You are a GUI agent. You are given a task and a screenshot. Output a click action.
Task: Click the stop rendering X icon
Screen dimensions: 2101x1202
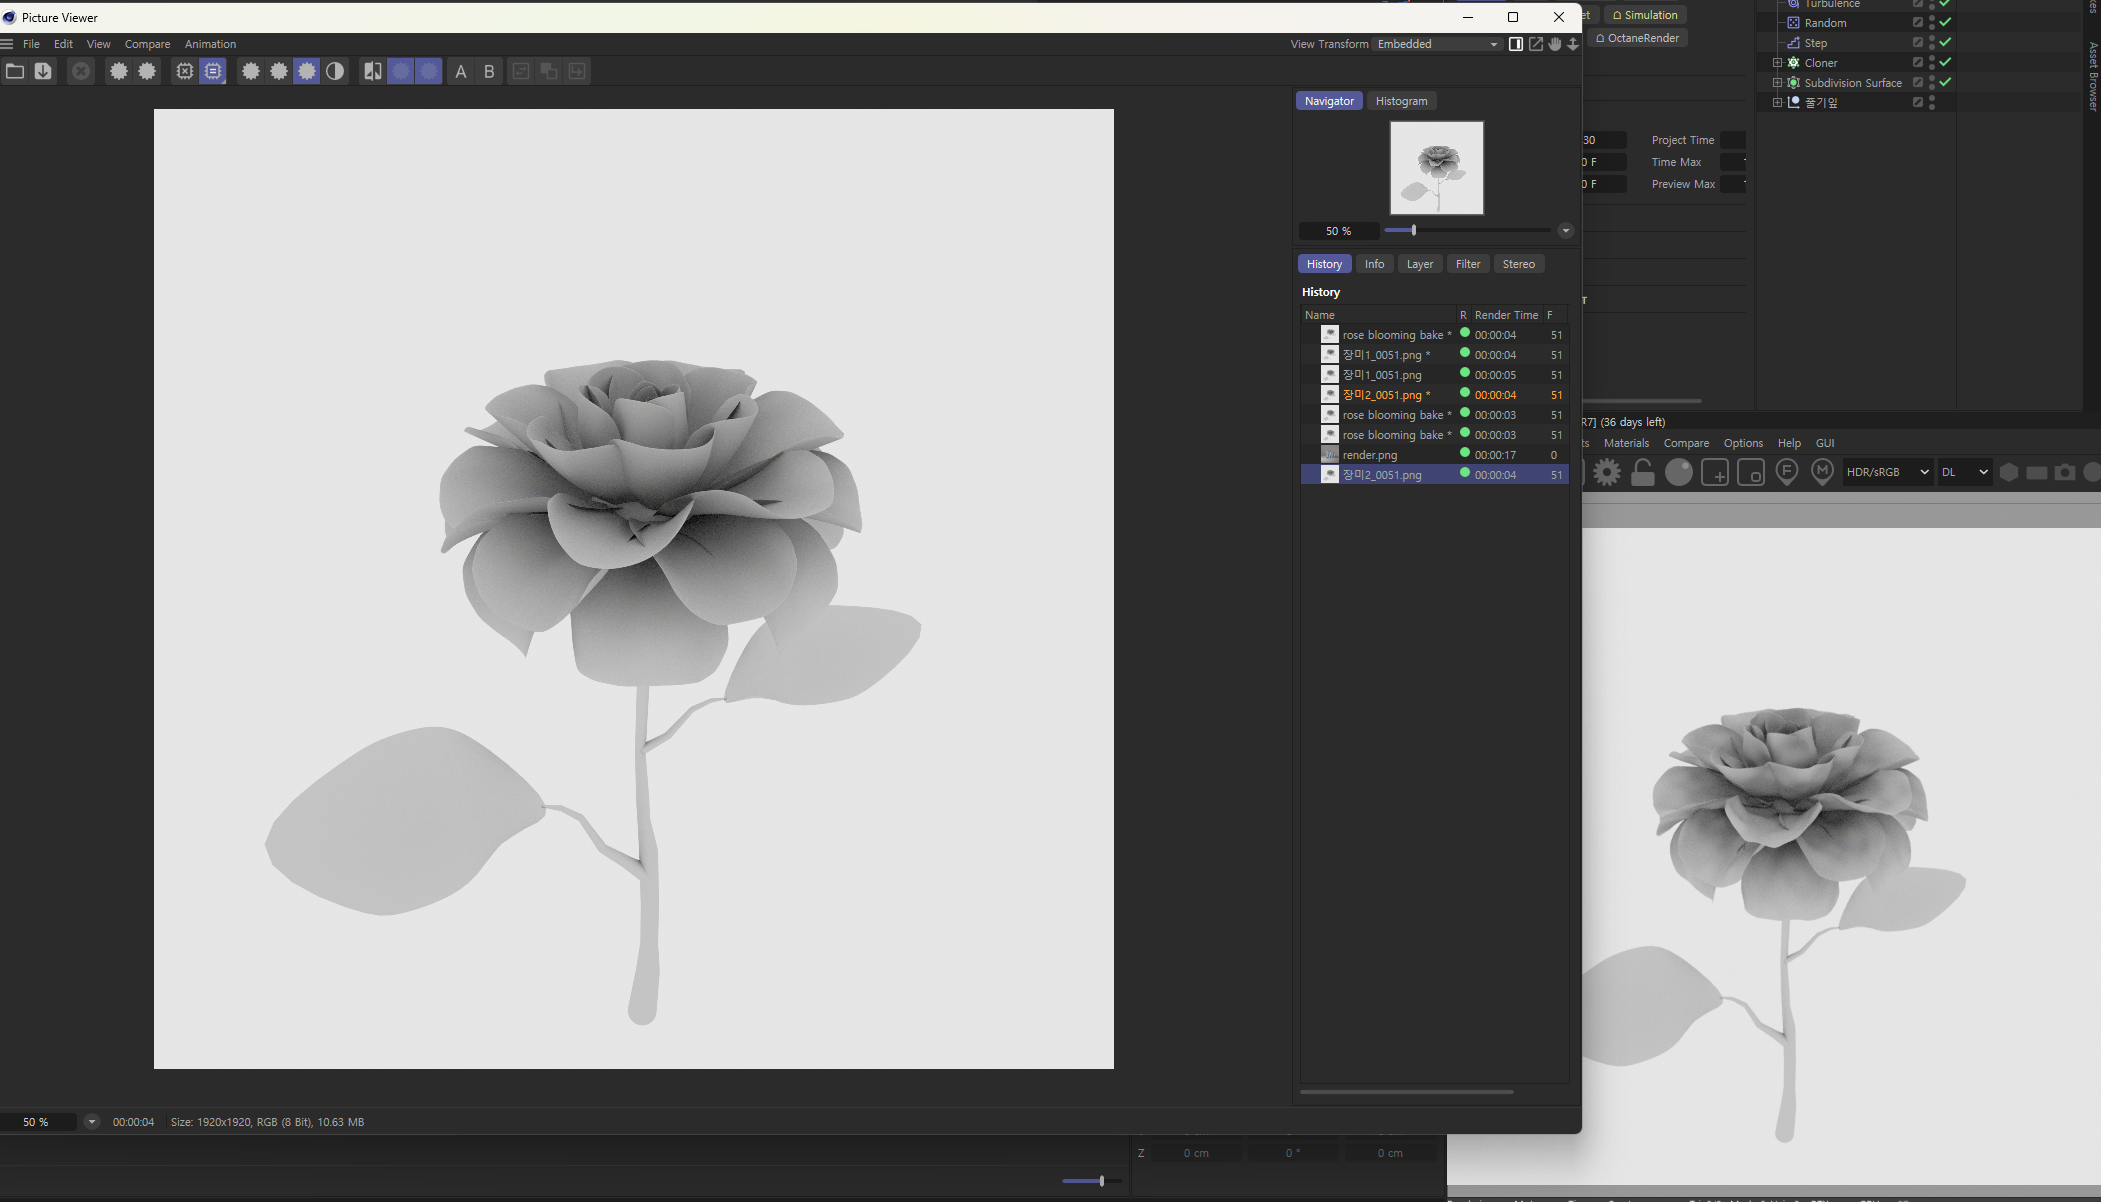coord(81,71)
